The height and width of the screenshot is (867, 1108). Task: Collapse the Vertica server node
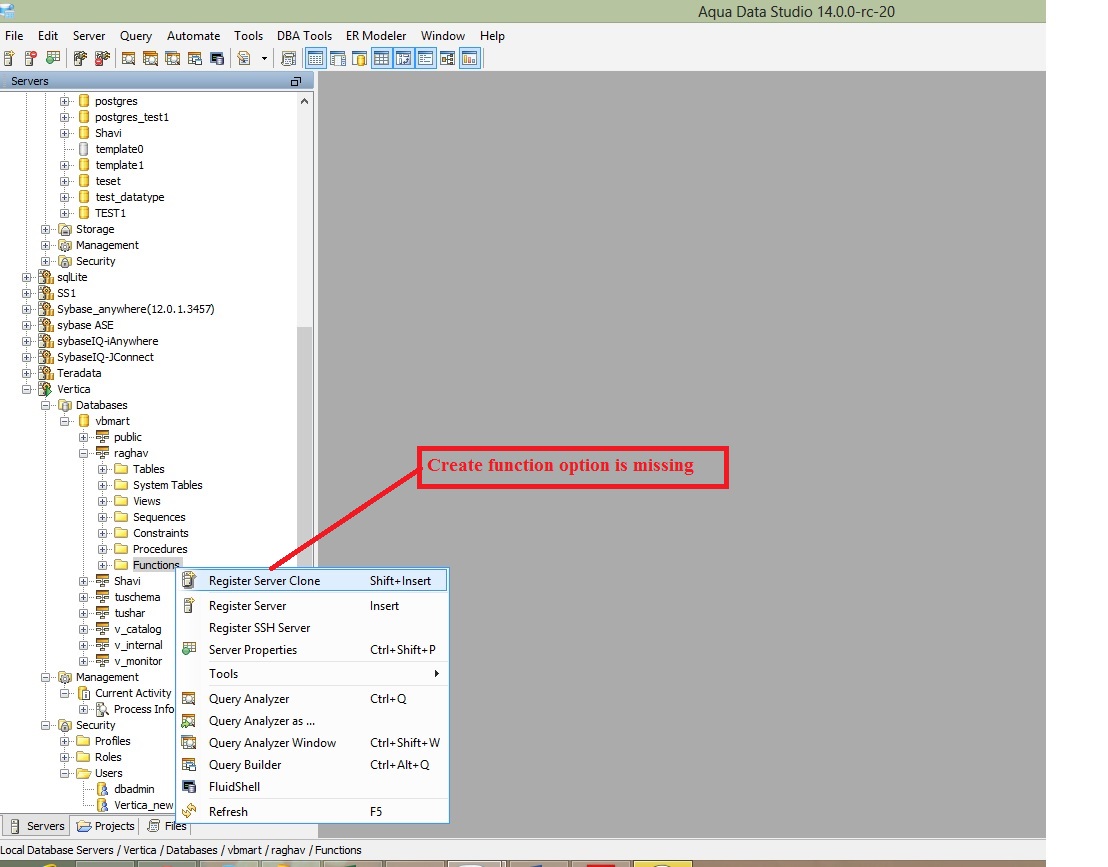coord(26,389)
